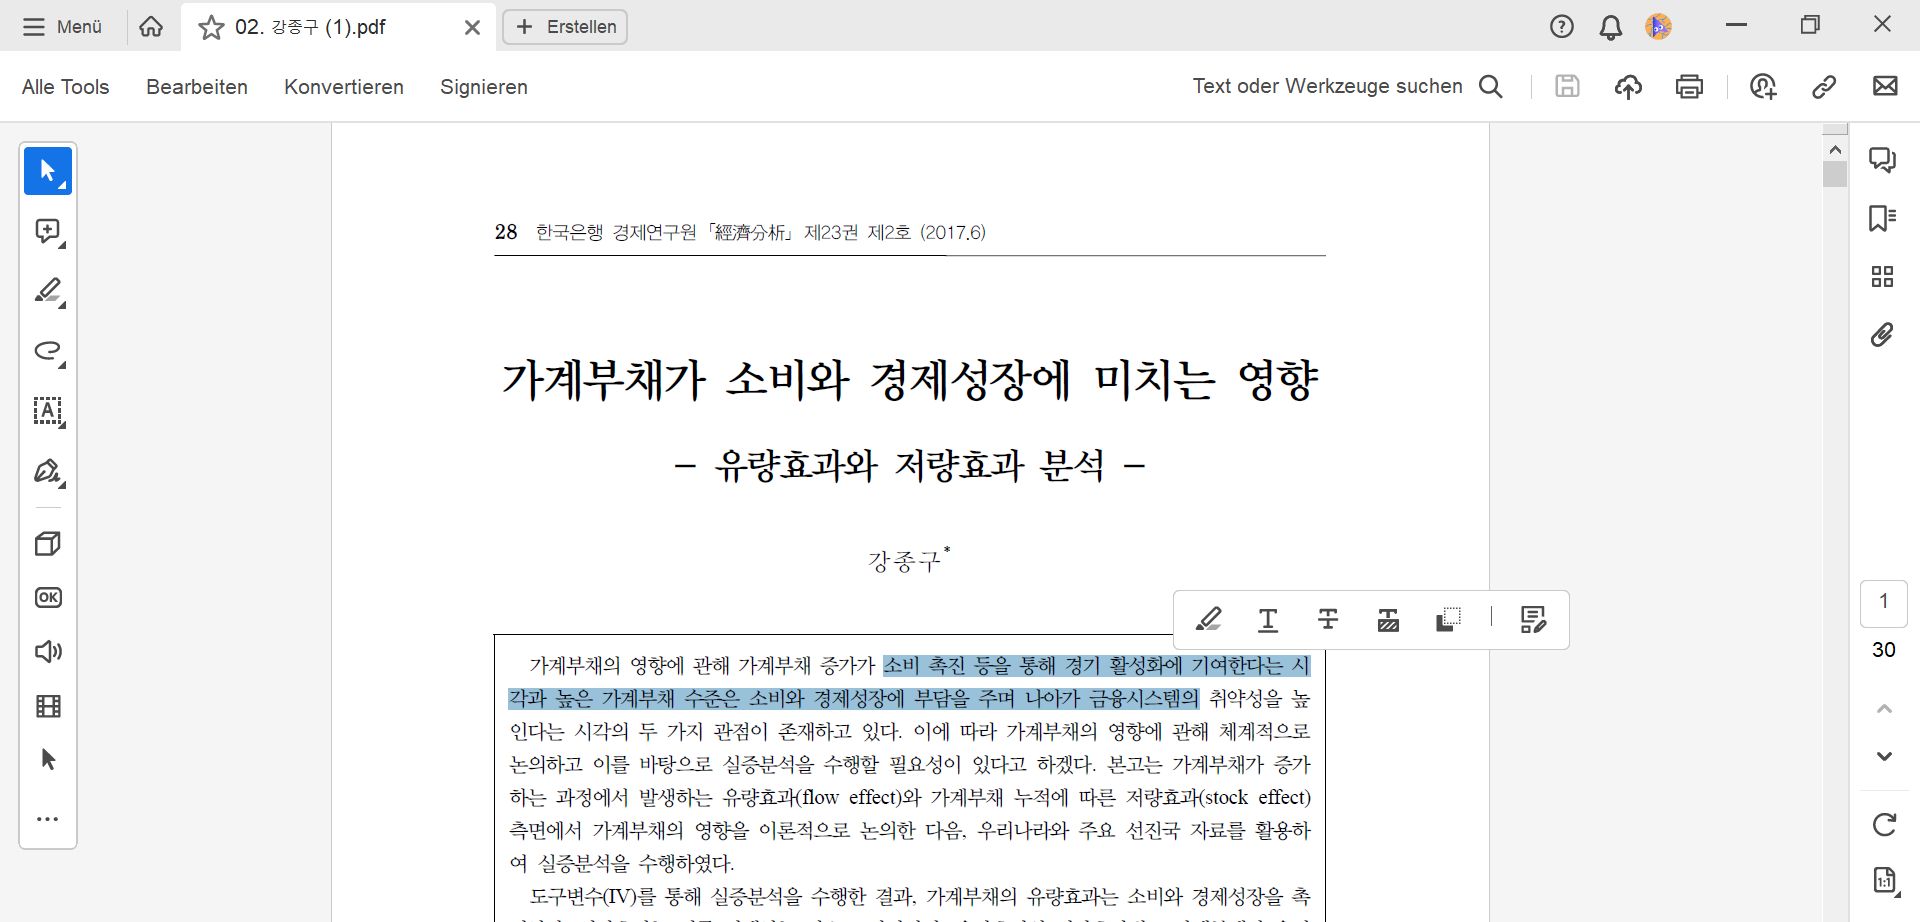Choose the highlighter pen tool in left sidebar
Image resolution: width=1920 pixels, height=922 pixels.
[x=48, y=291]
